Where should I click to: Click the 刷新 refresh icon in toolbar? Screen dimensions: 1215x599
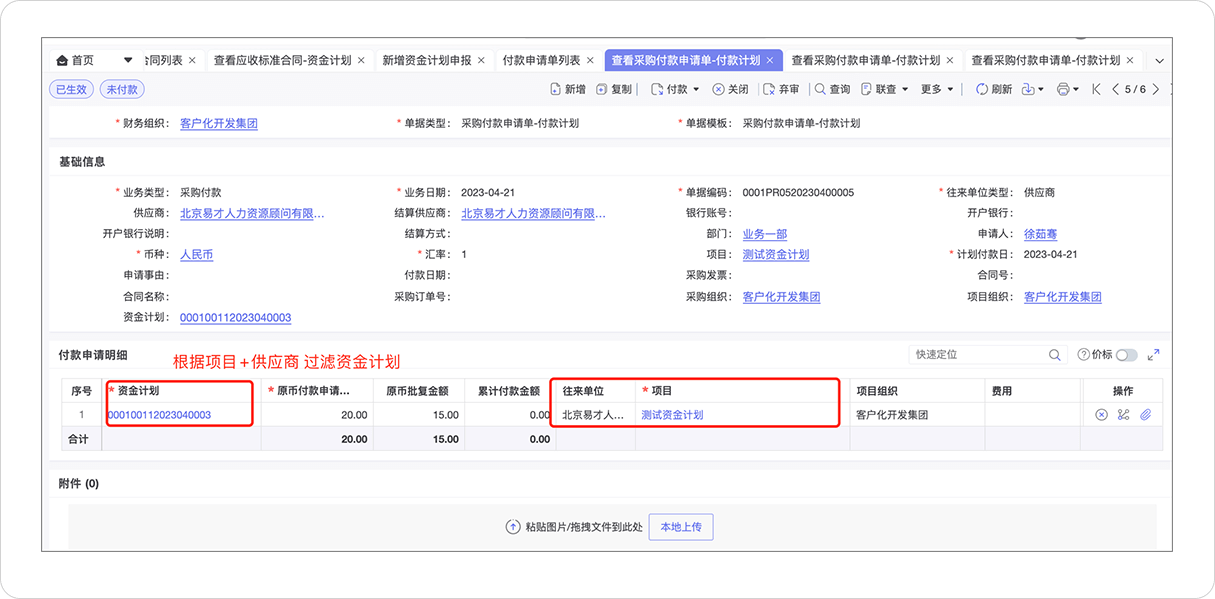pyautogui.click(x=981, y=89)
